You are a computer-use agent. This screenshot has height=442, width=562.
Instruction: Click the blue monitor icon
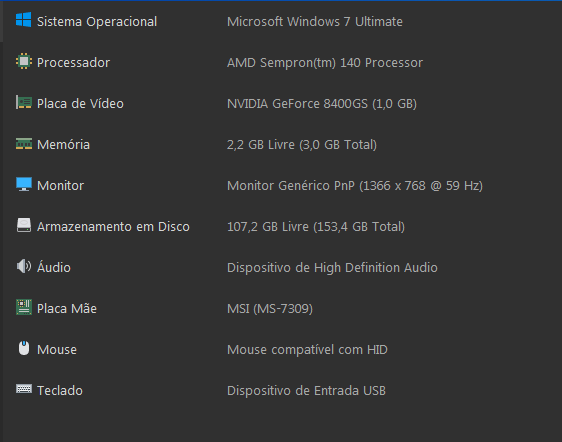(x=24, y=184)
